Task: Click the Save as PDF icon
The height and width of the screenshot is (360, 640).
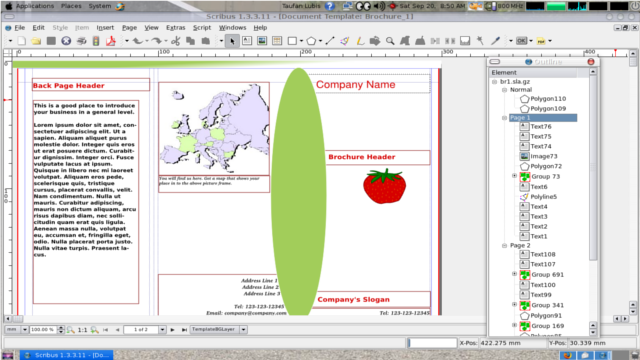Action: click(x=111, y=41)
